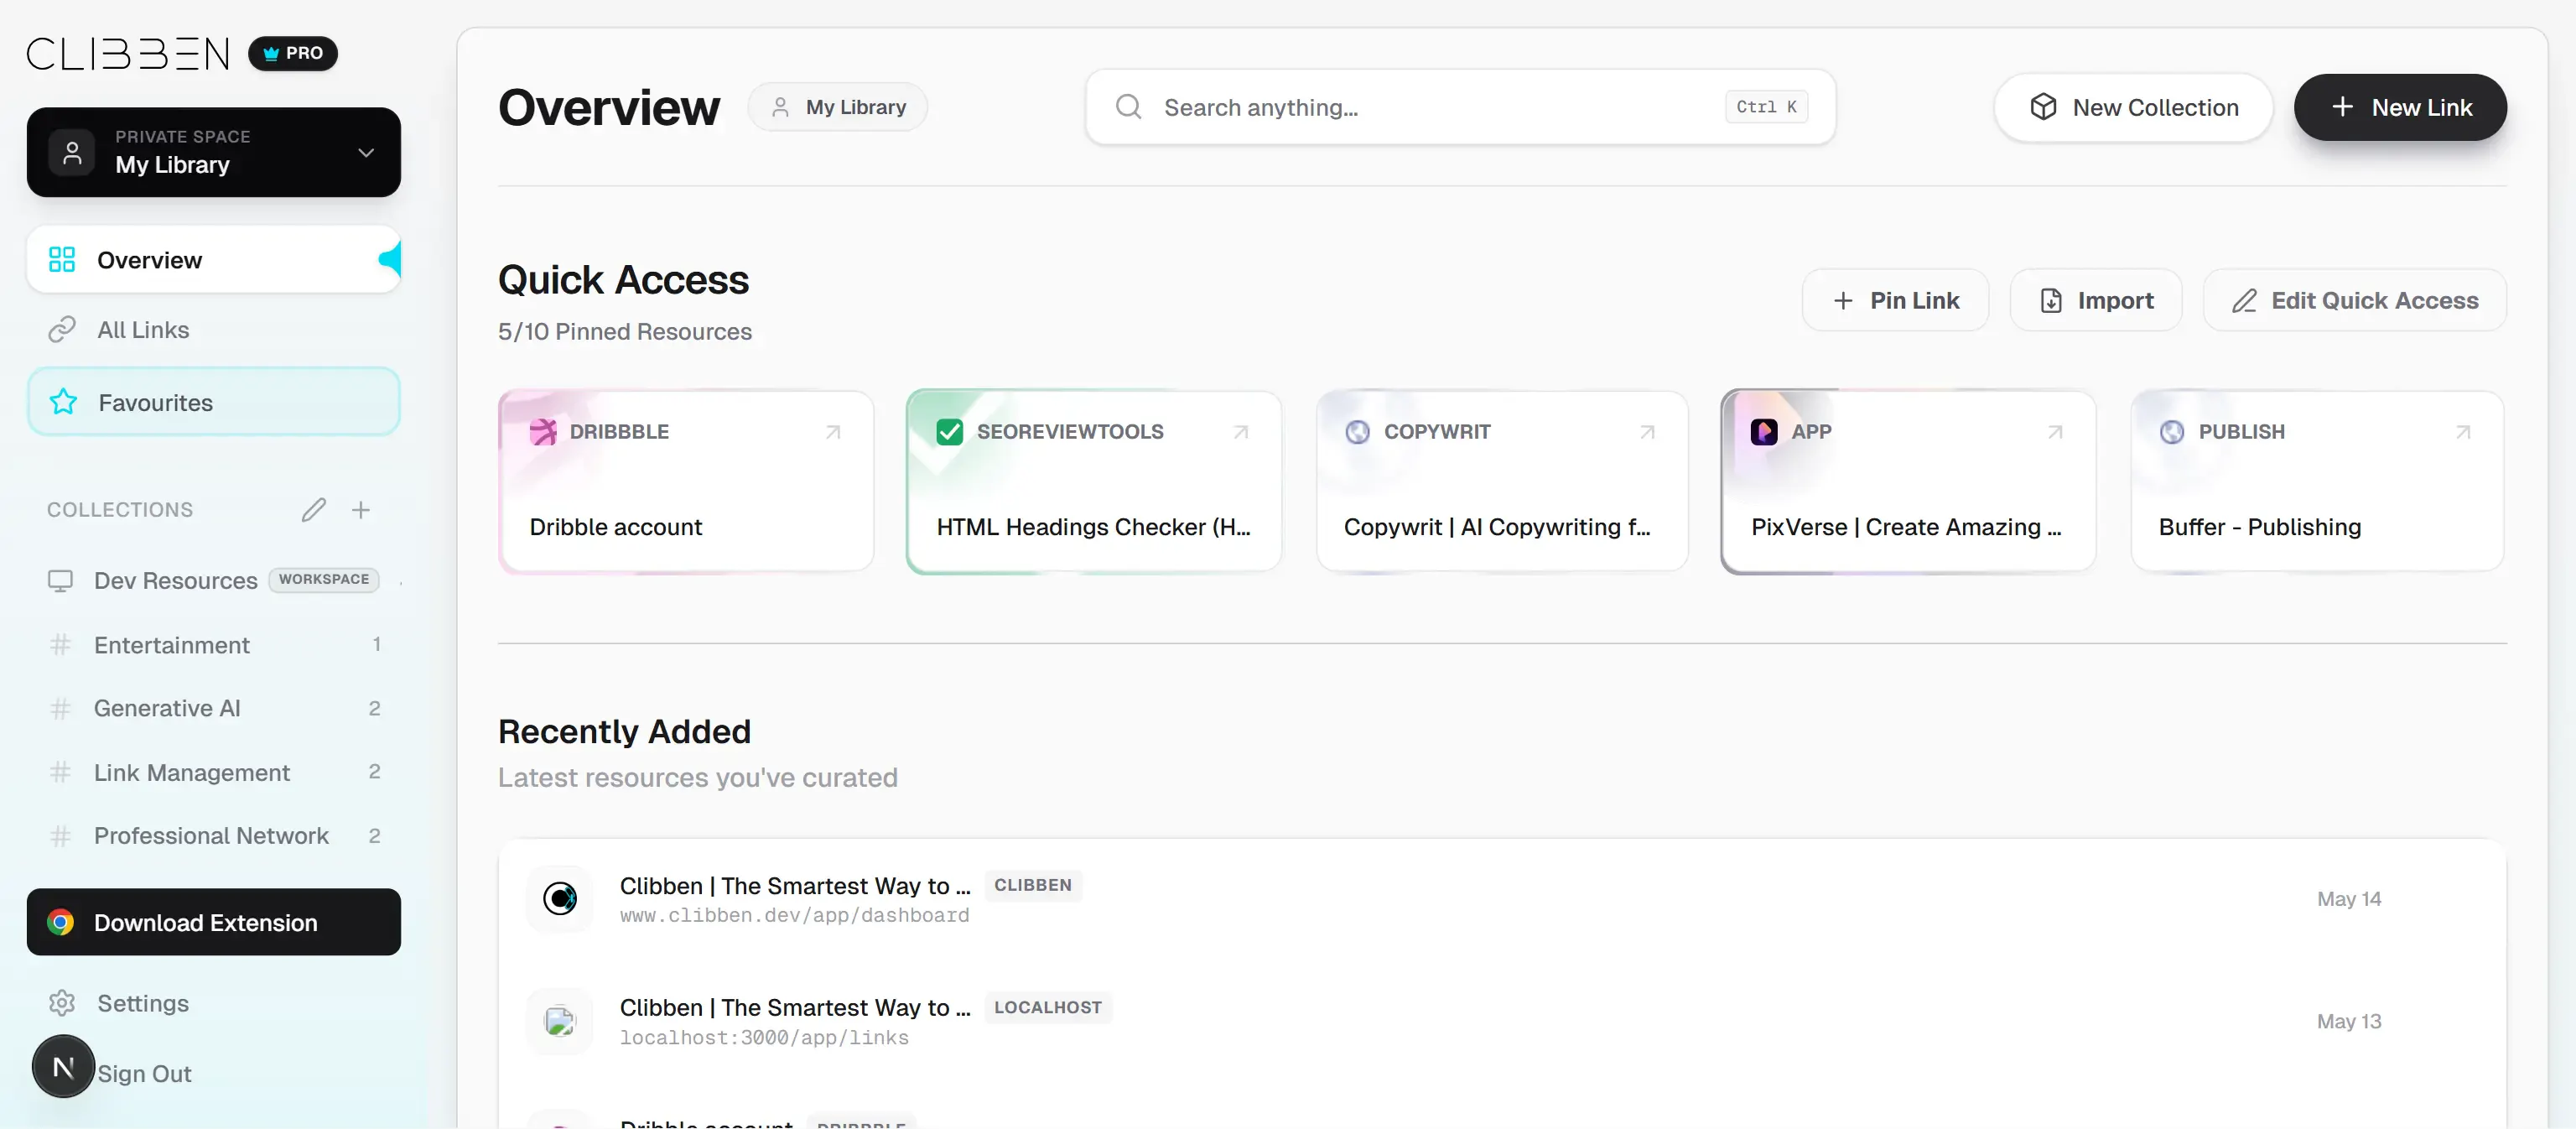Click the 'localhost:3000/app/links' URL text
The width and height of the screenshot is (2576, 1129).
(x=764, y=1038)
